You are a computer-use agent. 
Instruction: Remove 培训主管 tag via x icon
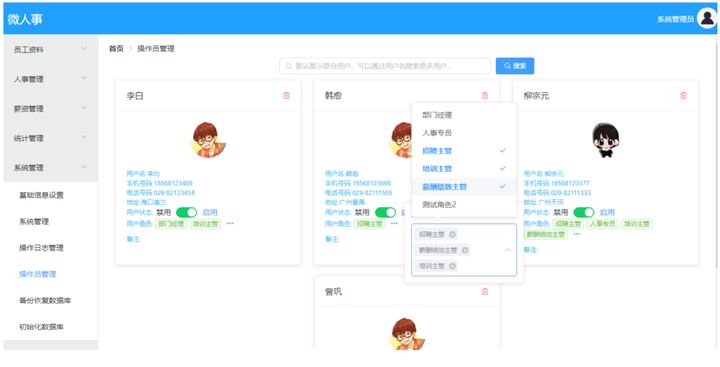tap(452, 266)
